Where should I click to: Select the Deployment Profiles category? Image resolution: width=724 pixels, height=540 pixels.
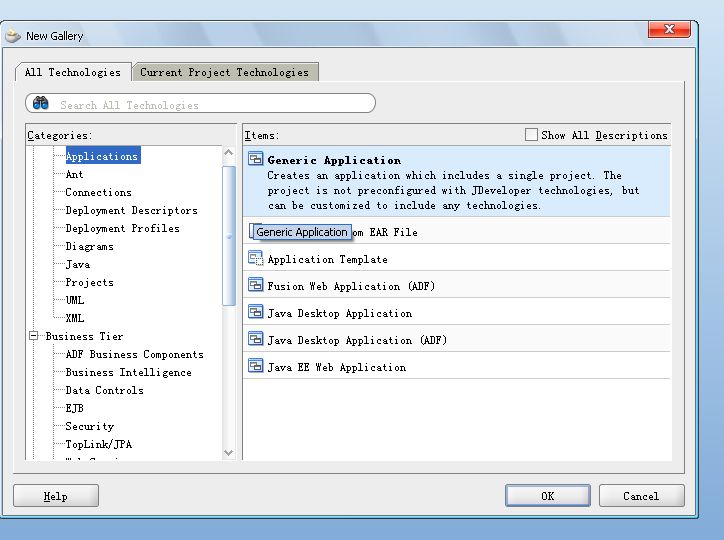122,228
